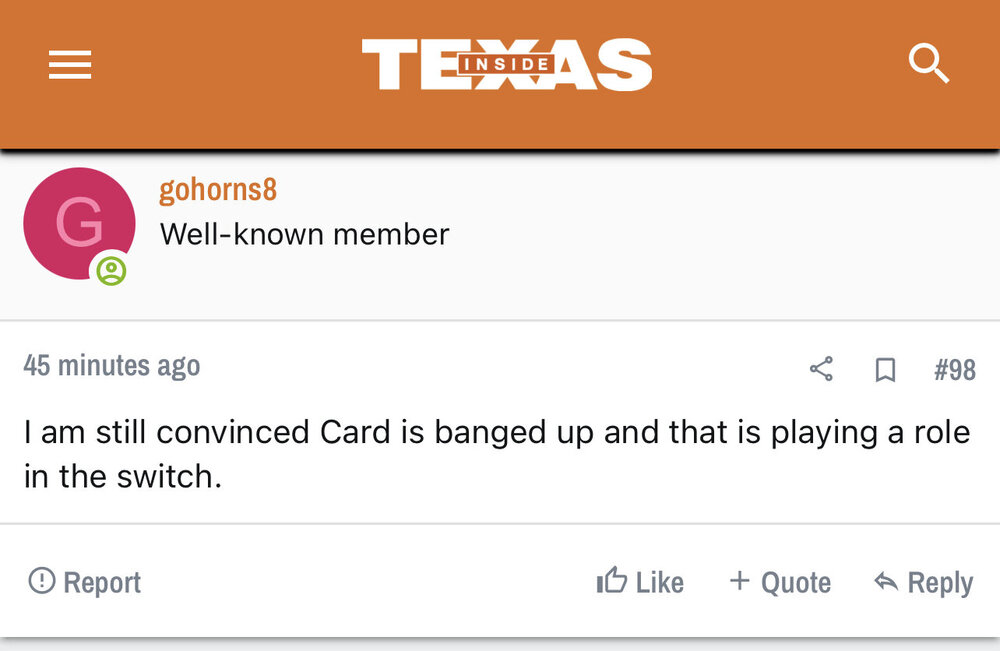
Task: Click the green online status badge
Action: tap(111, 270)
